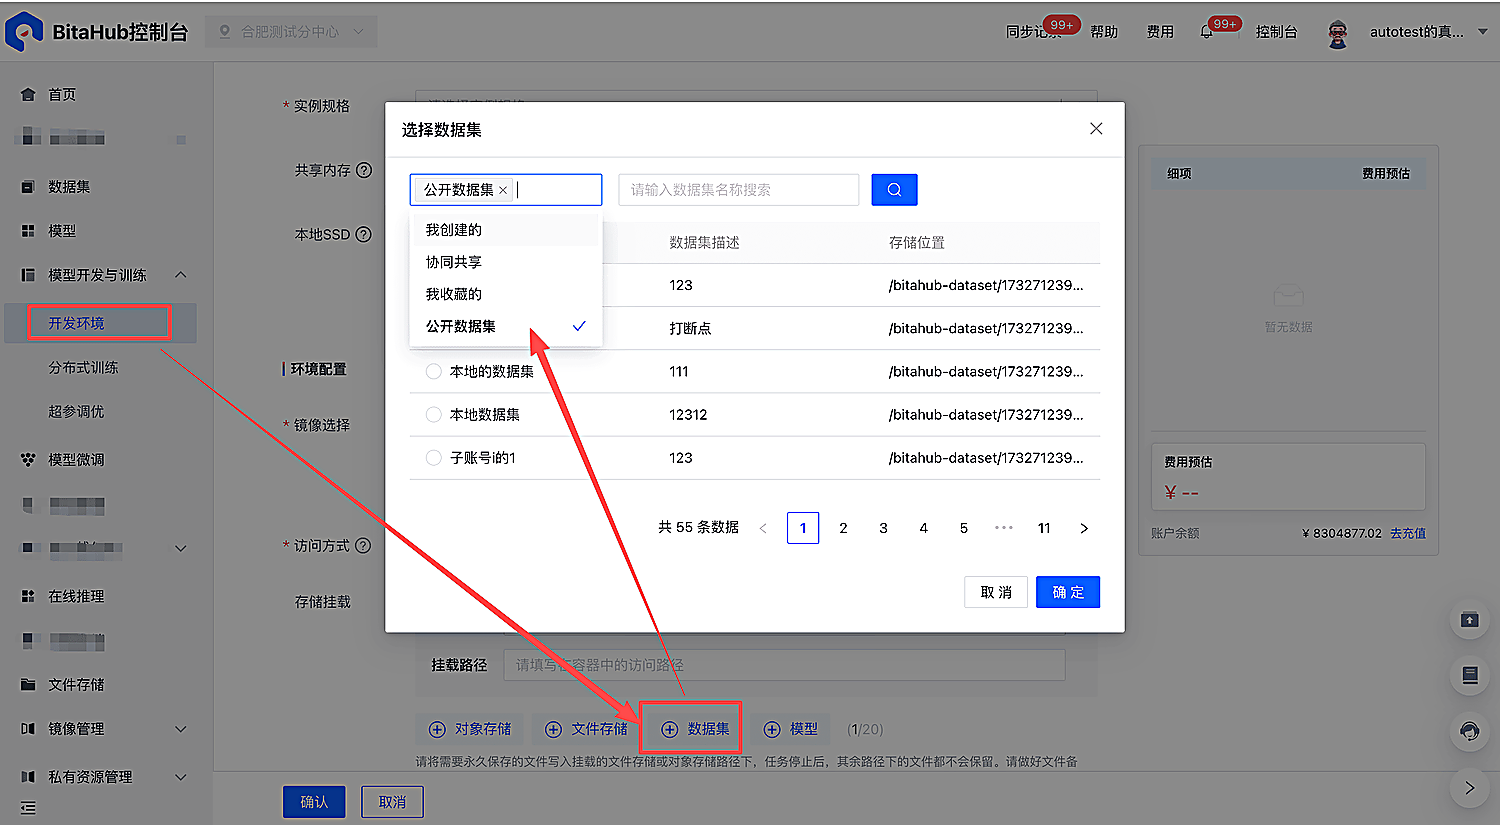
Task: Choose 我创建的 in the dropdown list
Action: point(506,230)
